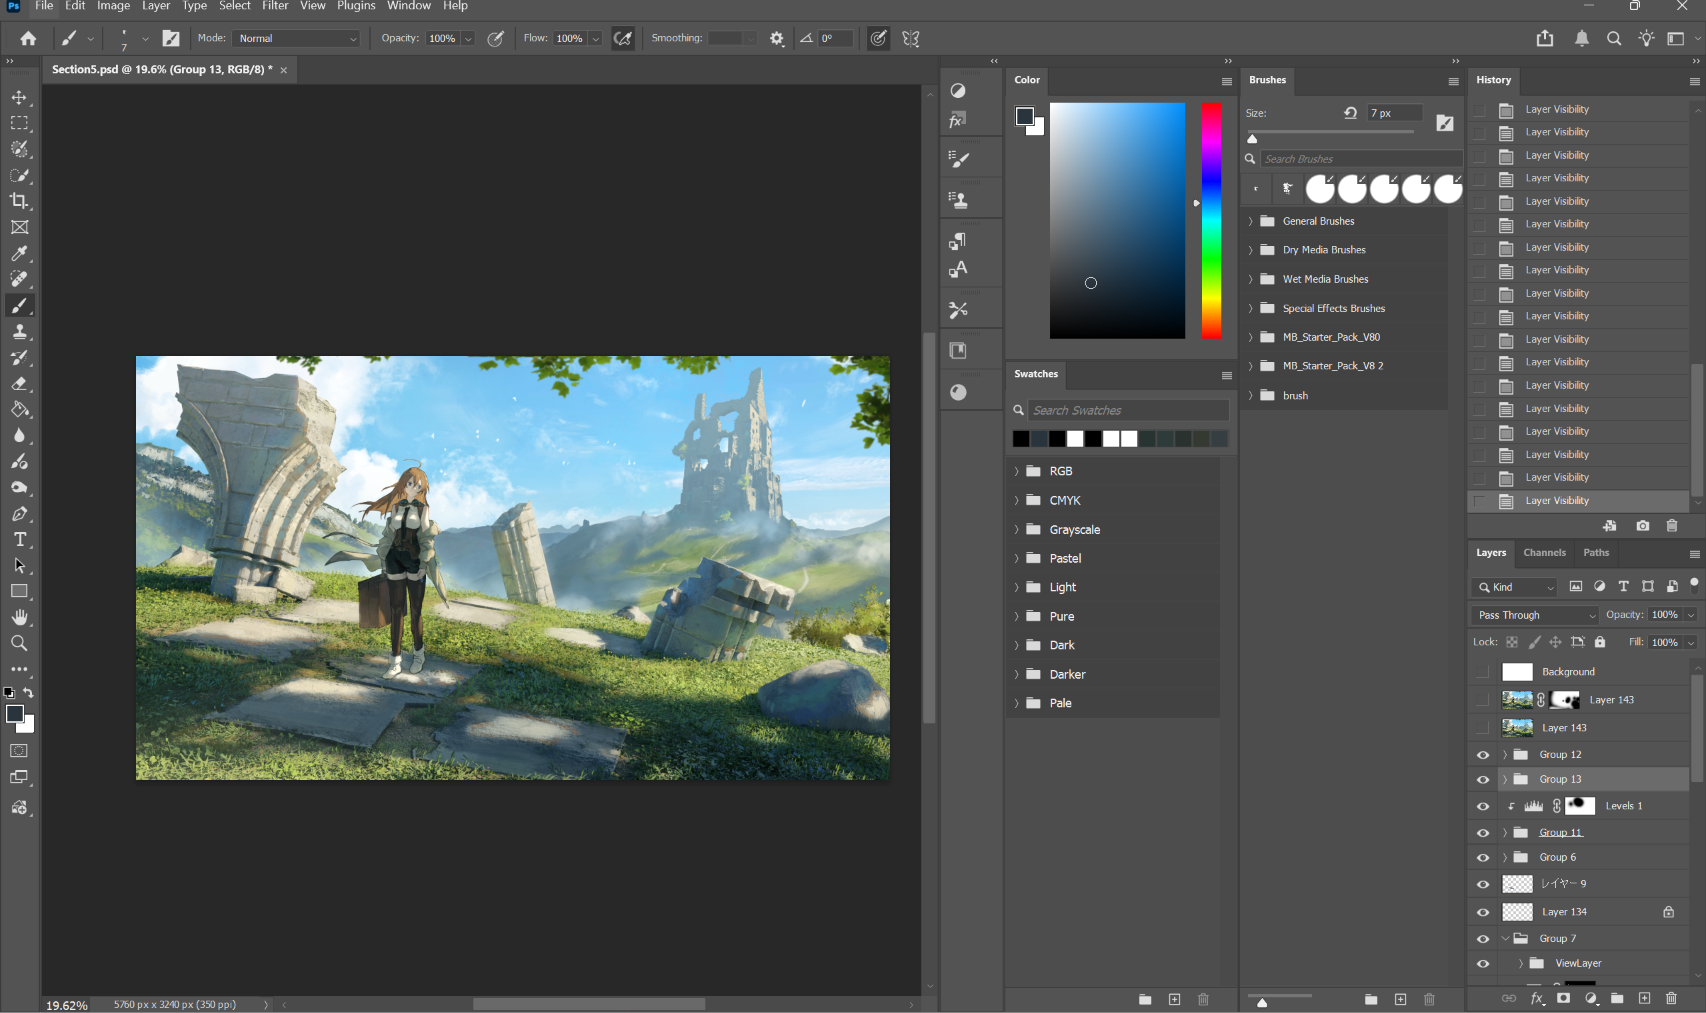
Task: Create new snapshot in History panel
Action: 1642,526
